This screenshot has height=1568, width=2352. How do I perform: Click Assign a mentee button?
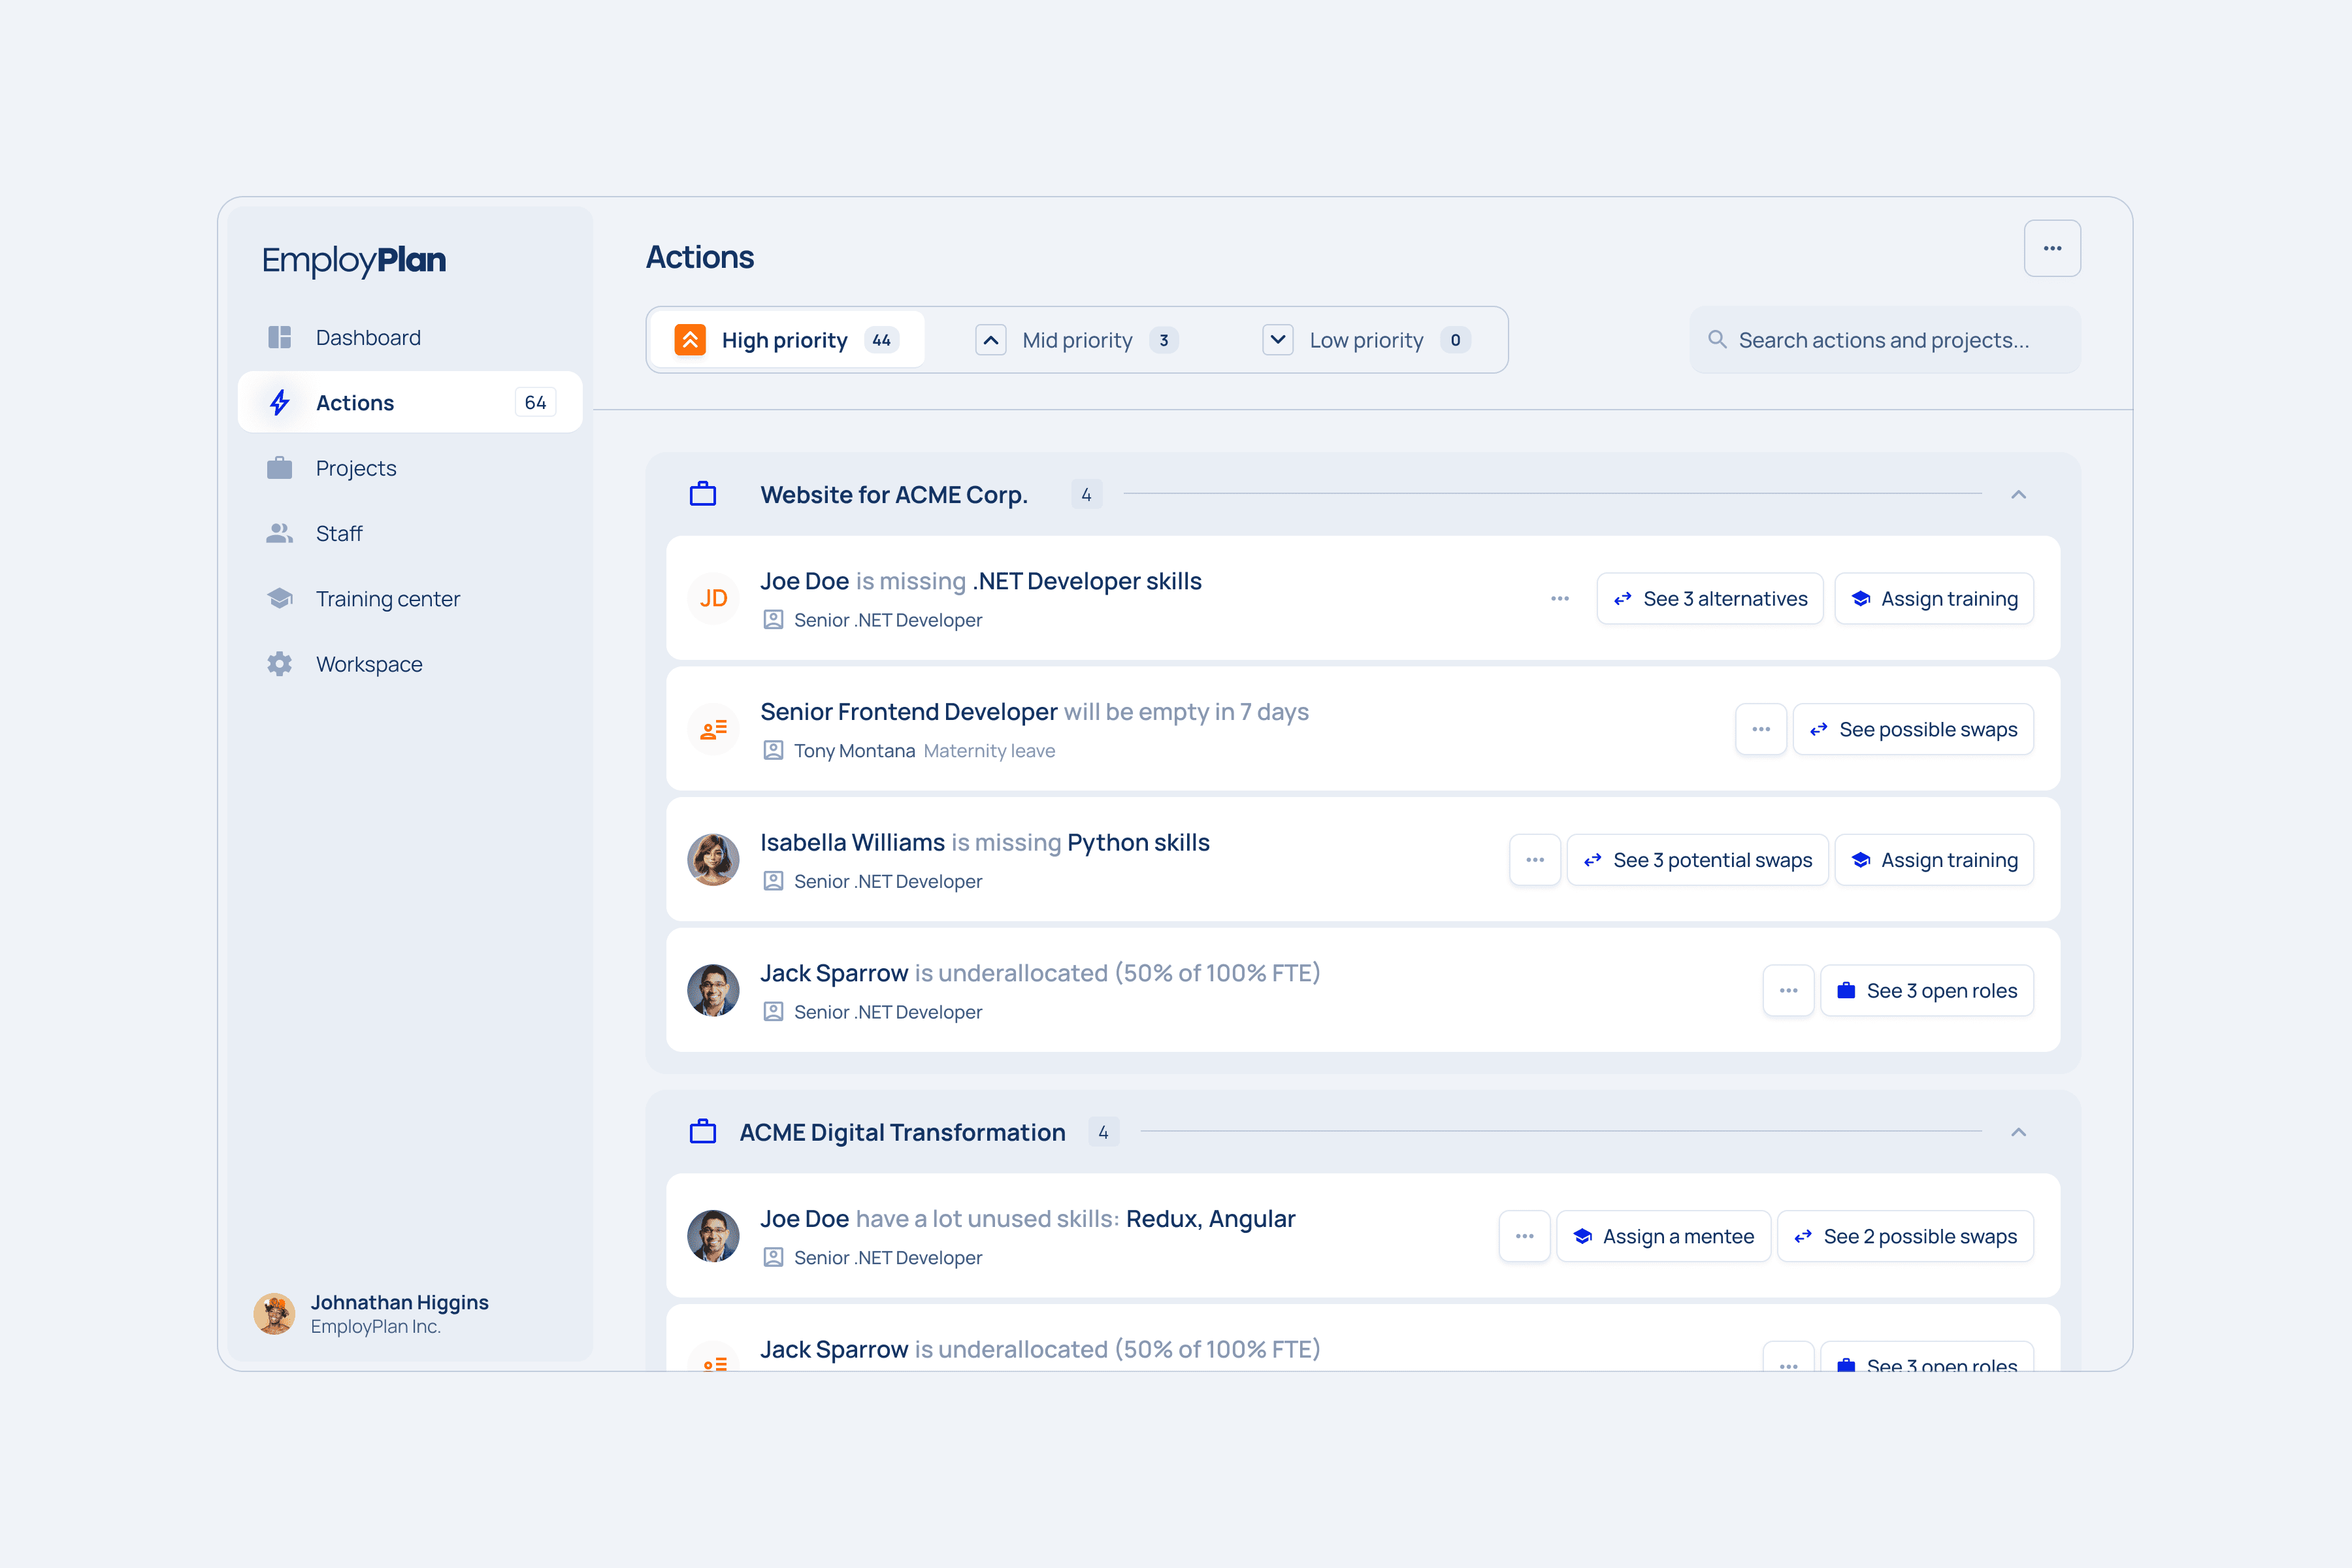pyautogui.click(x=1663, y=1236)
